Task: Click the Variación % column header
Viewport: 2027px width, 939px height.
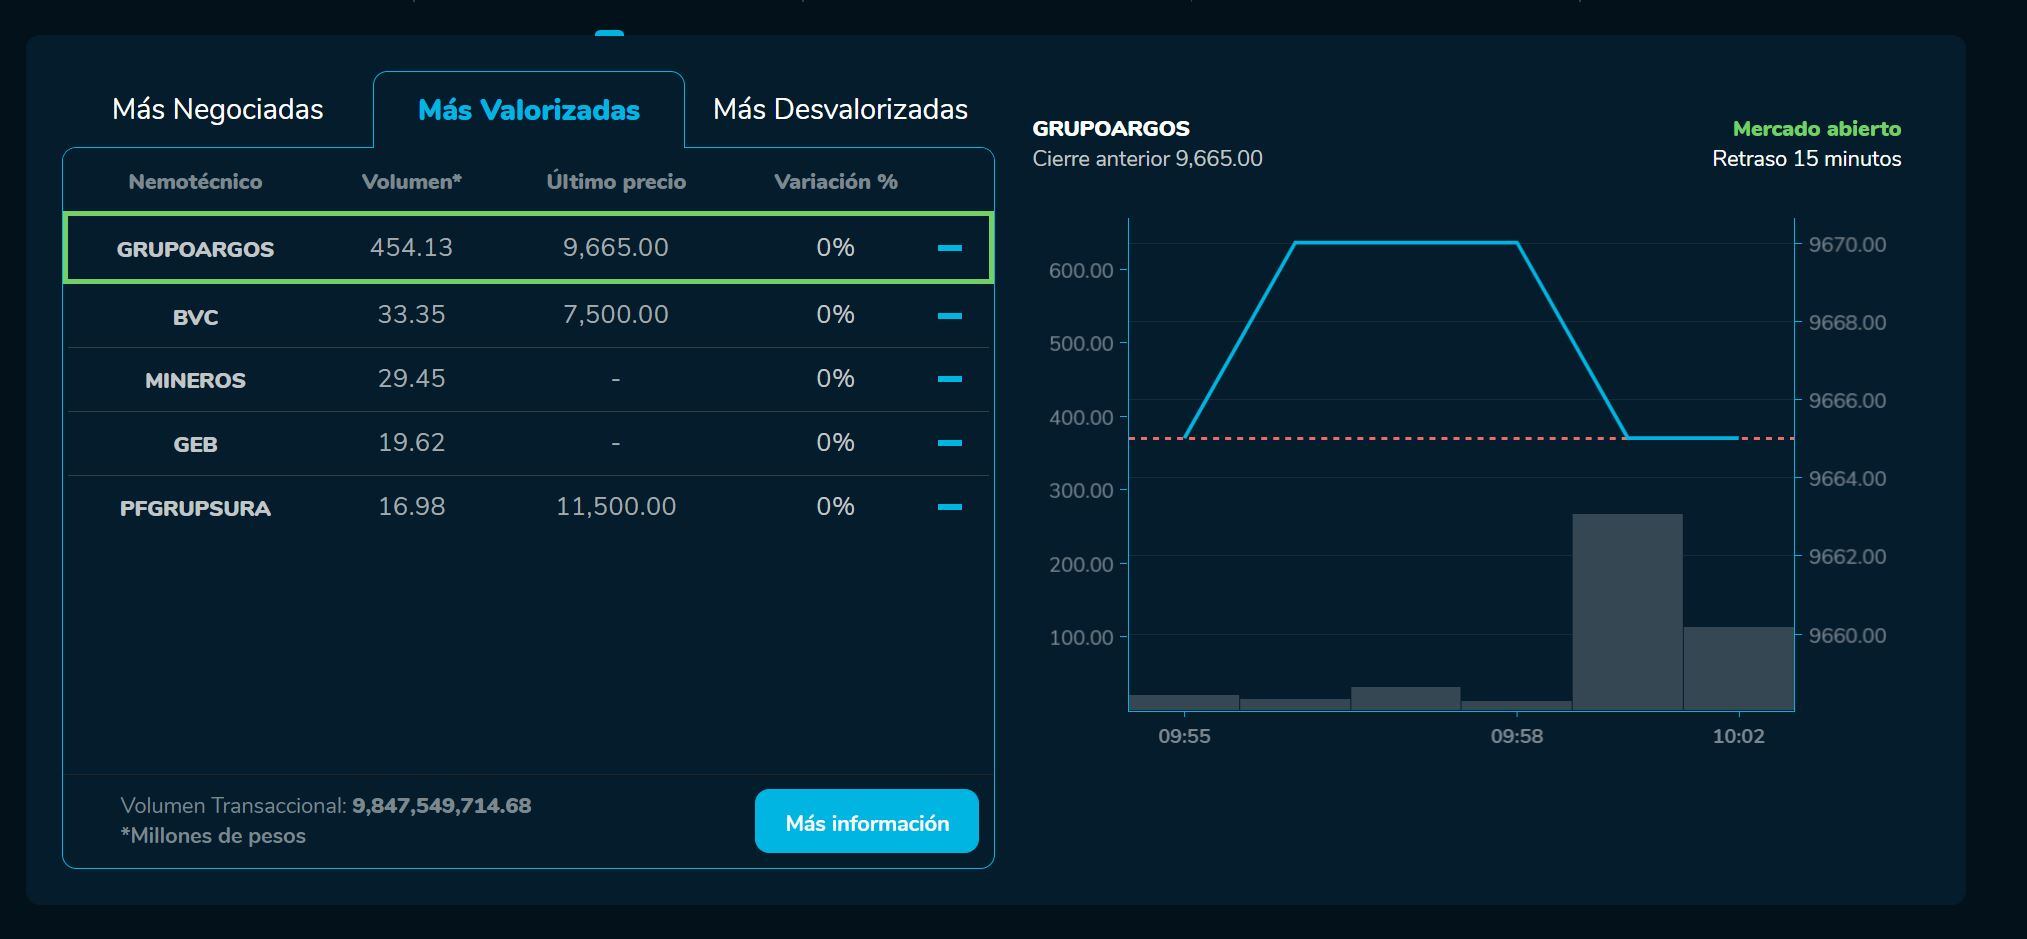Action: coord(836,181)
